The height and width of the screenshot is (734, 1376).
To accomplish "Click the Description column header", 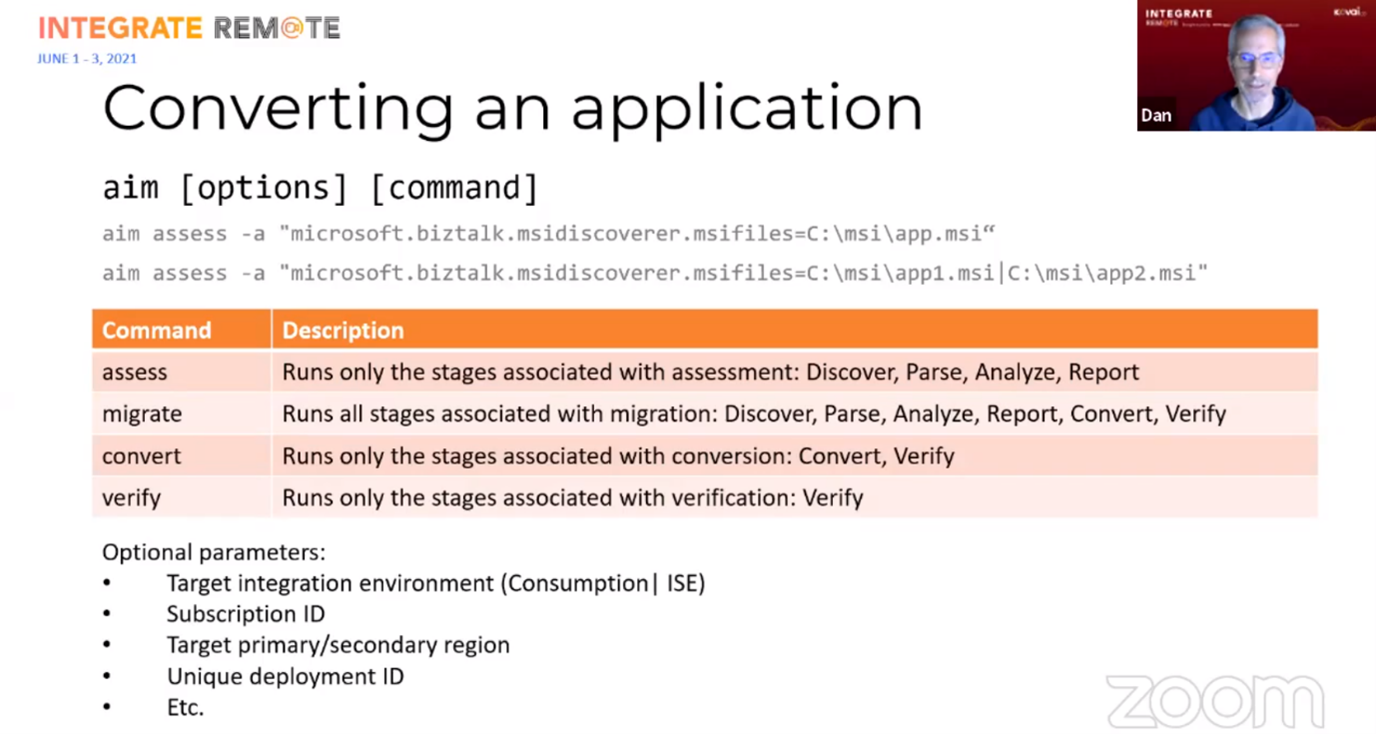I will [x=343, y=330].
